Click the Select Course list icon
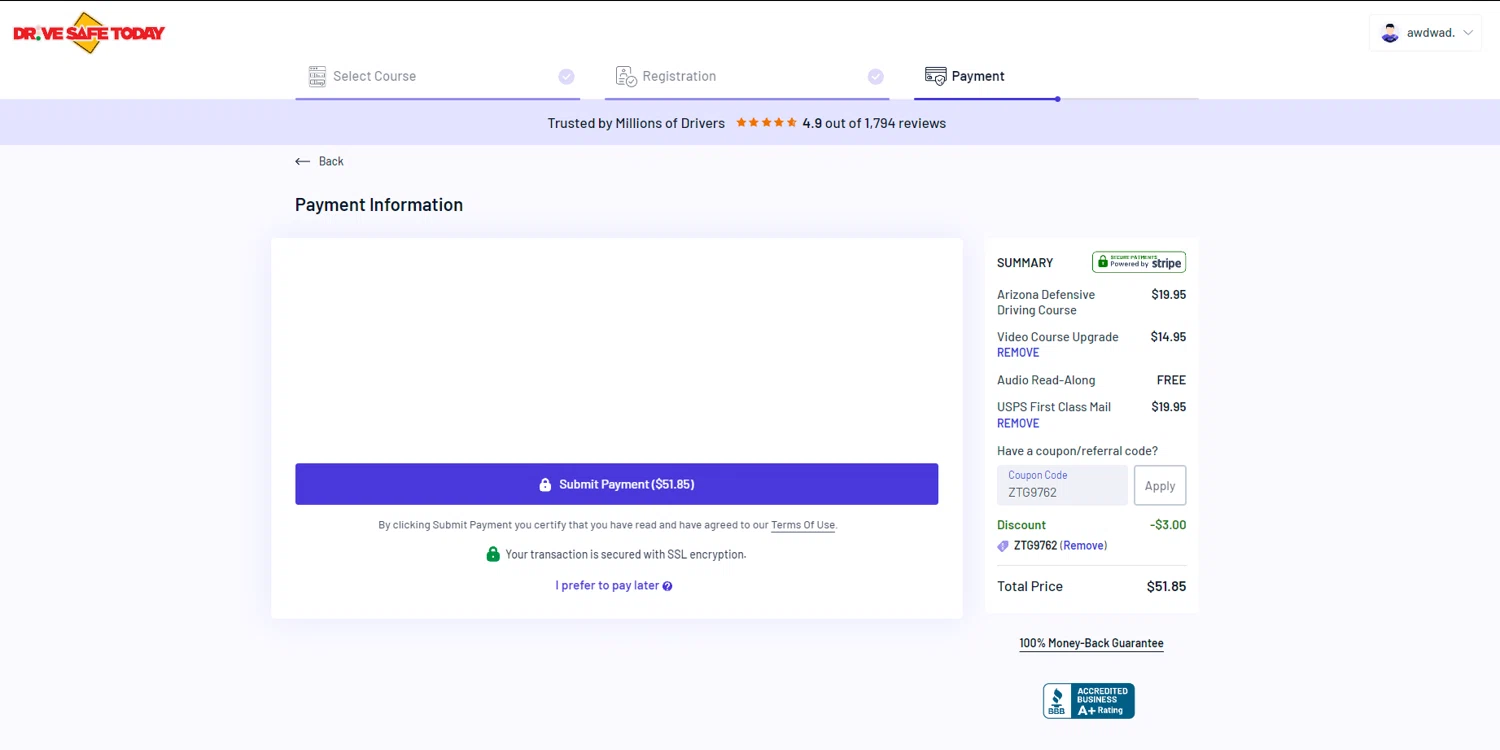 coord(317,76)
